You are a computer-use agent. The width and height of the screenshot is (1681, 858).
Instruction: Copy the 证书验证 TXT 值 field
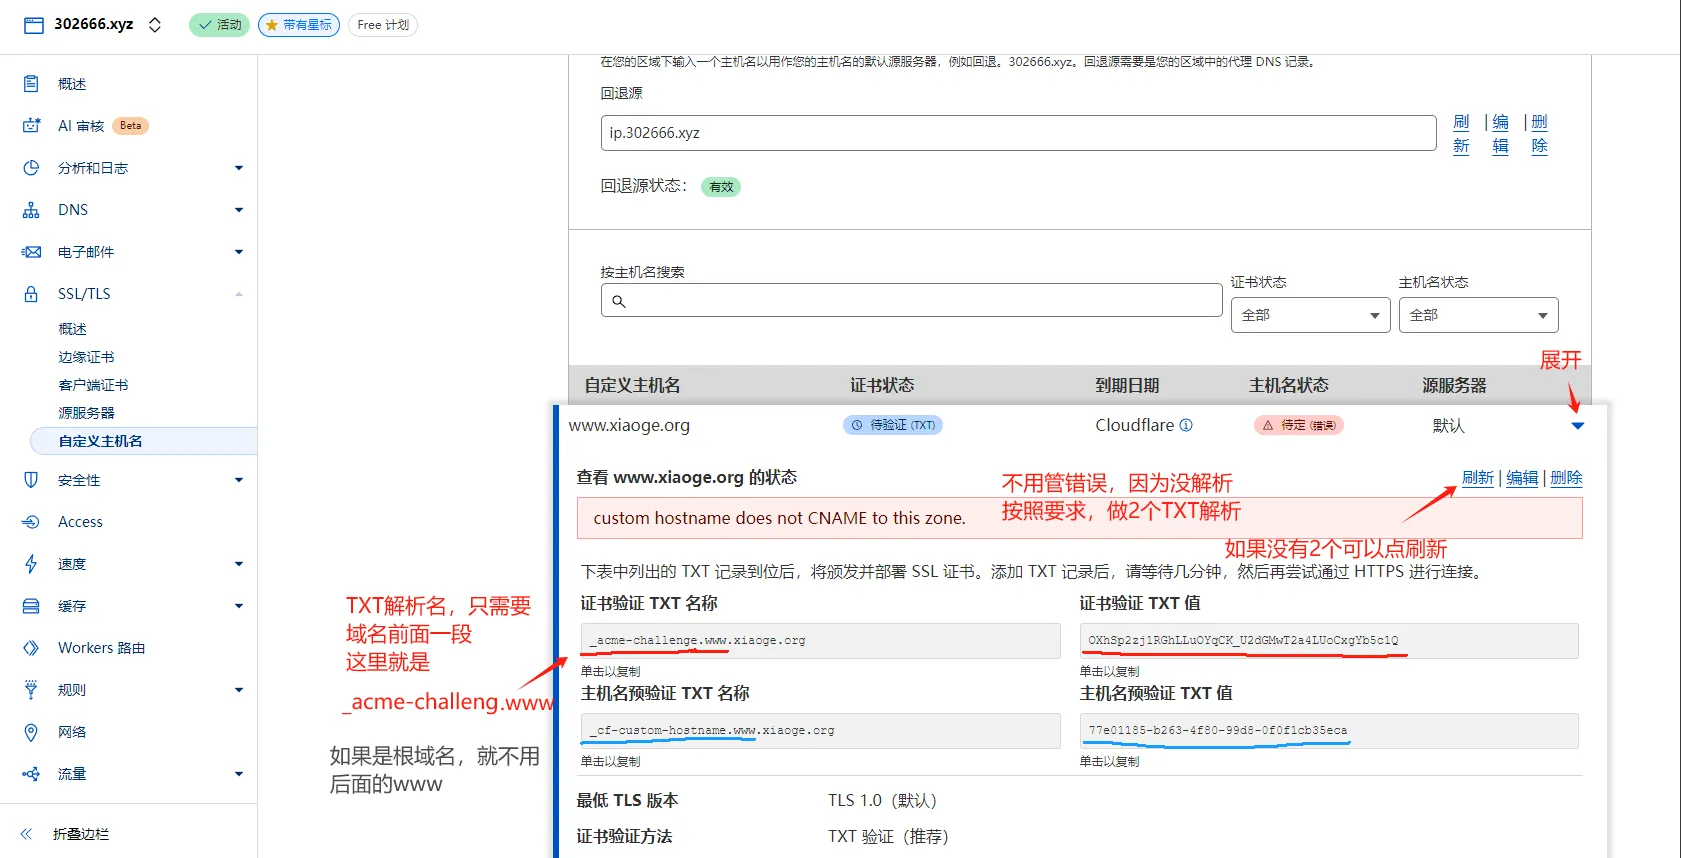[x=1329, y=641]
